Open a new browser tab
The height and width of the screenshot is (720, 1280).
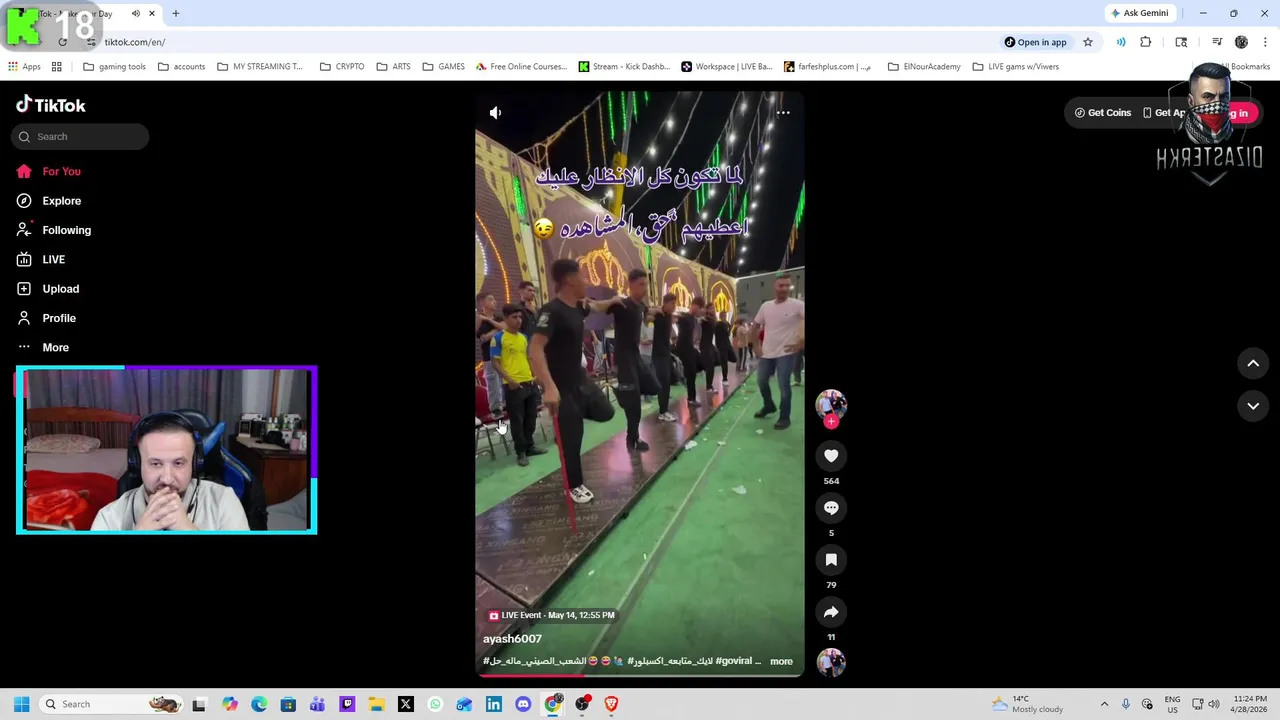176,14
